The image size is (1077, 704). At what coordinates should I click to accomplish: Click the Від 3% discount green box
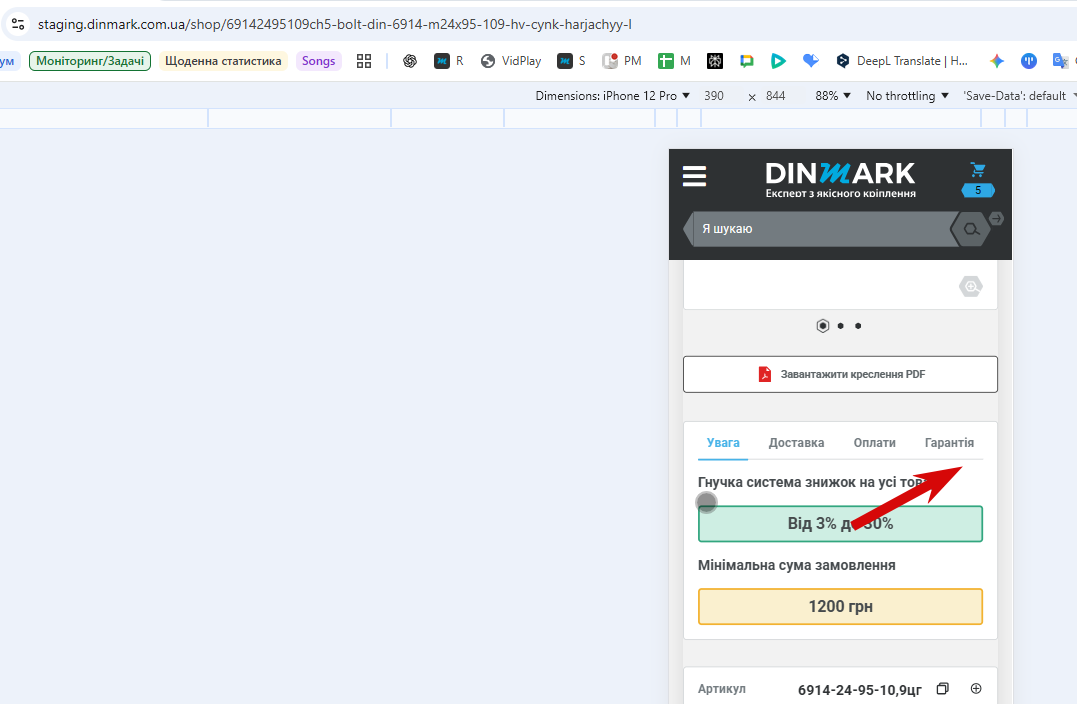point(840,523)
